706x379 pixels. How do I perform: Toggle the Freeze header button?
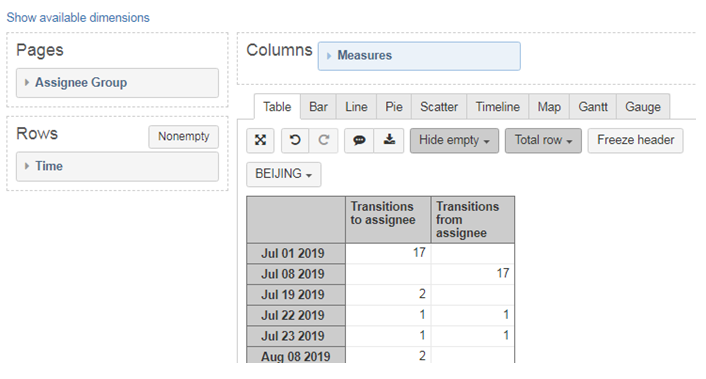[x=635, y=140]
